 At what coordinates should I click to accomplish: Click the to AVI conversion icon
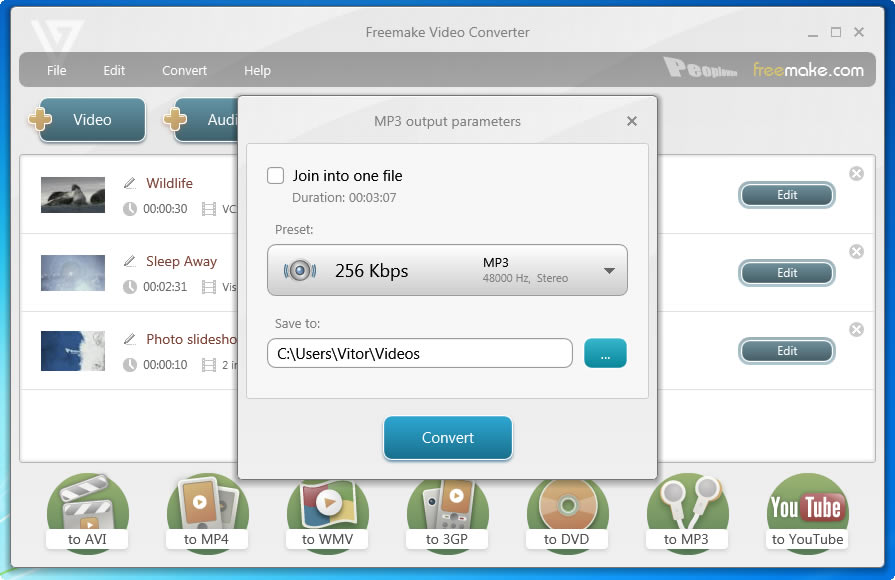[x=87, y=513]
